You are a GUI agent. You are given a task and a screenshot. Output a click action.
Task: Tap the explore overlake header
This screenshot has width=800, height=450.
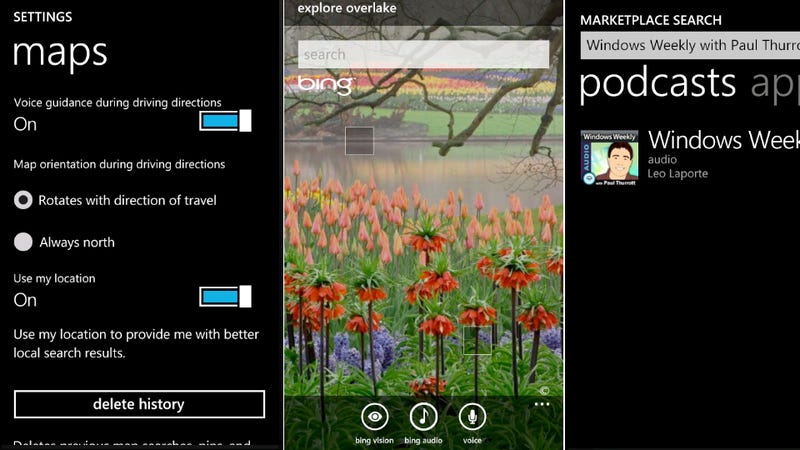tap(347, 8)
